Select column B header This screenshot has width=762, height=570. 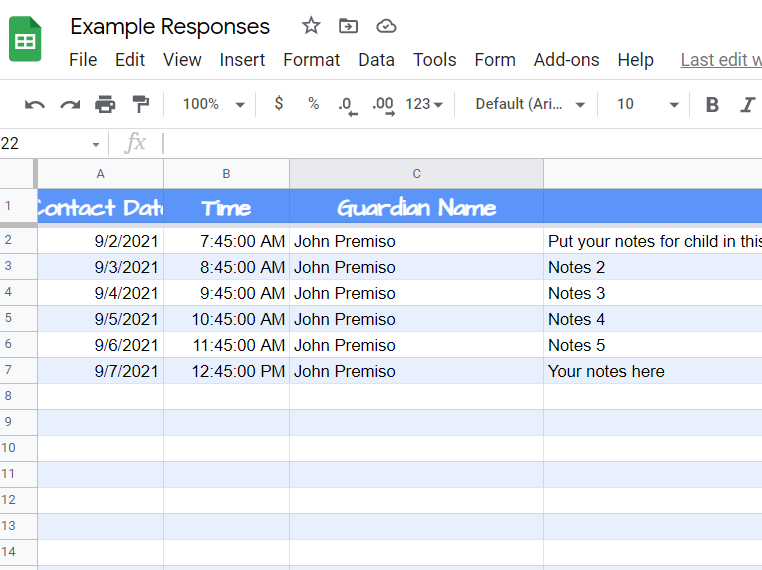point(226,173)
